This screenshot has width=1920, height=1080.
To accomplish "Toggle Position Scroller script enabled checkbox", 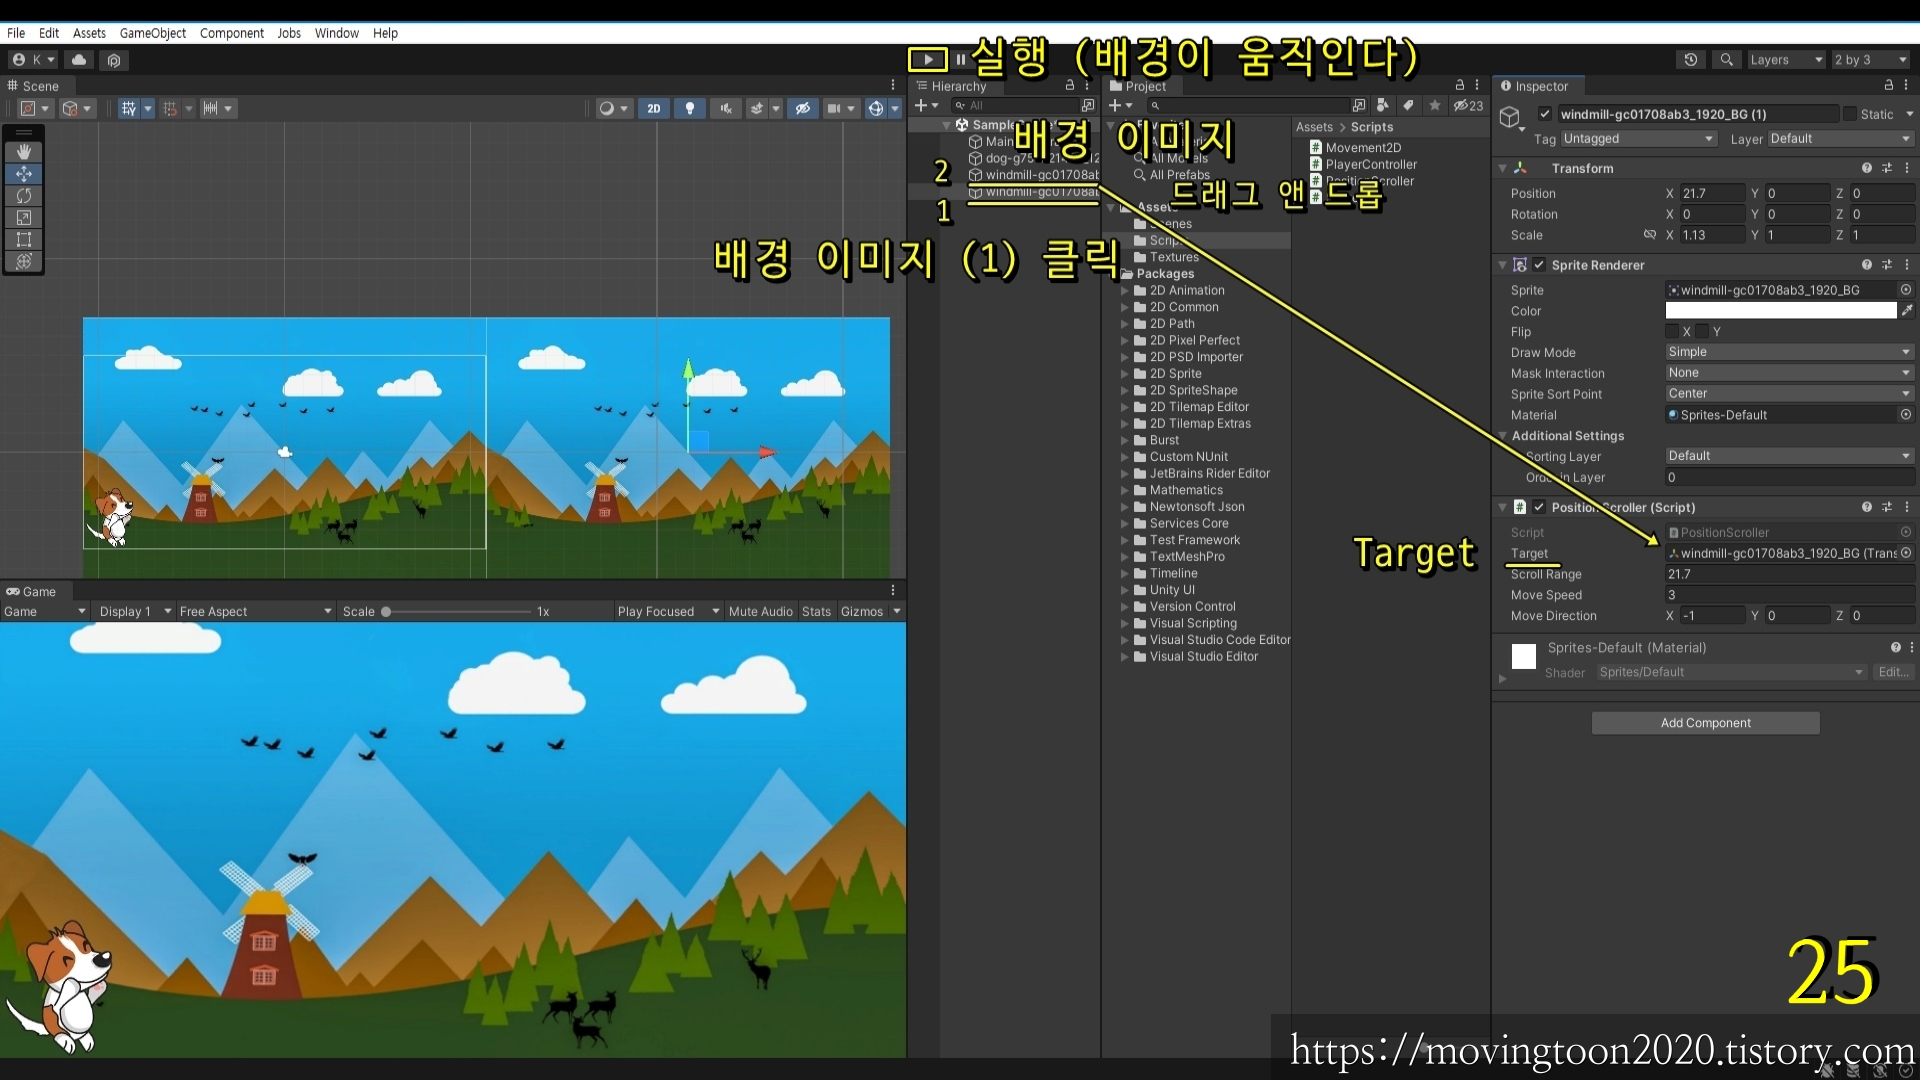I will (1539, 507).
